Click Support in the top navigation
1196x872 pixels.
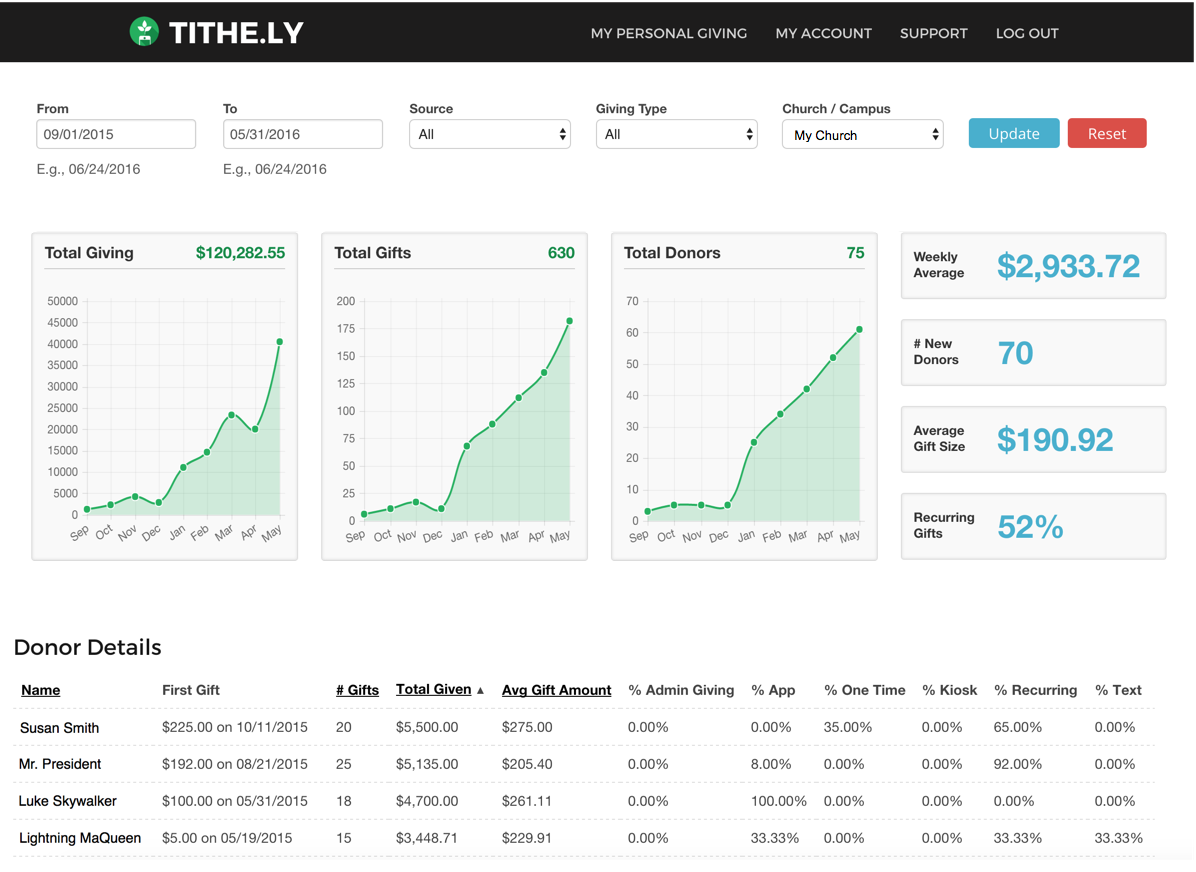click(933, 33)
